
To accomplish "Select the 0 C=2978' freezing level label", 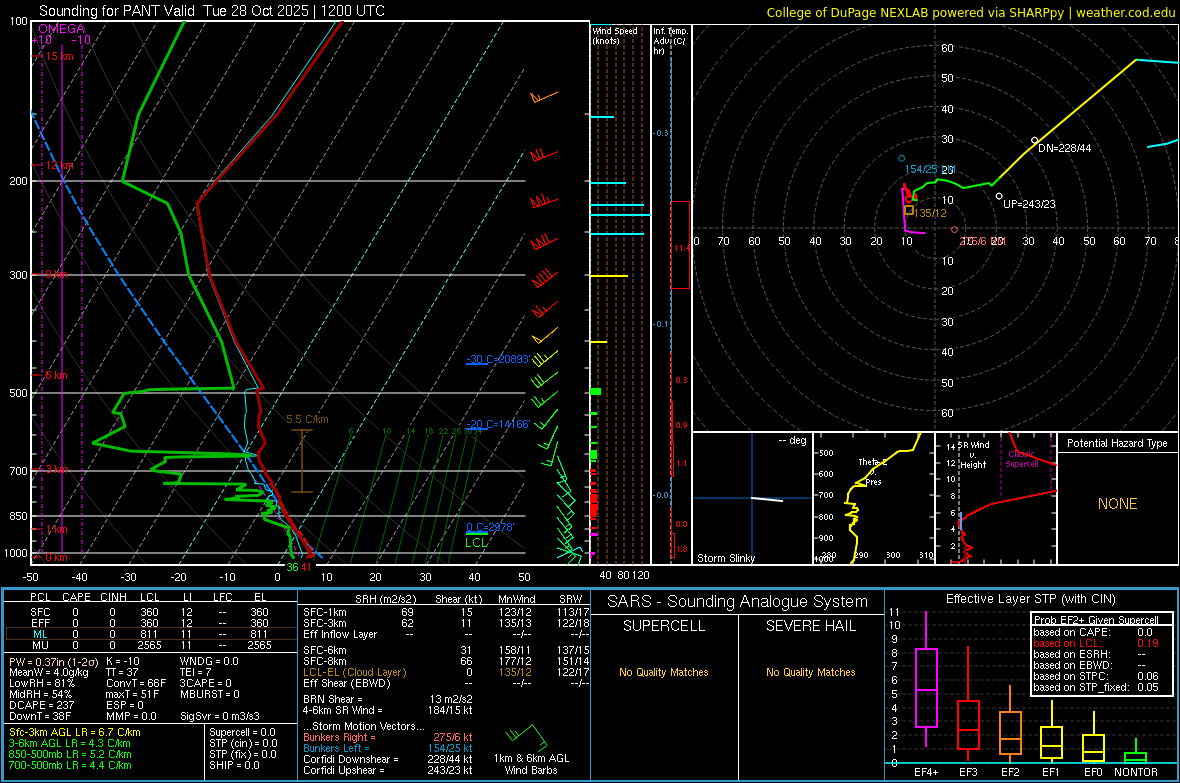I will coord(490,527).
